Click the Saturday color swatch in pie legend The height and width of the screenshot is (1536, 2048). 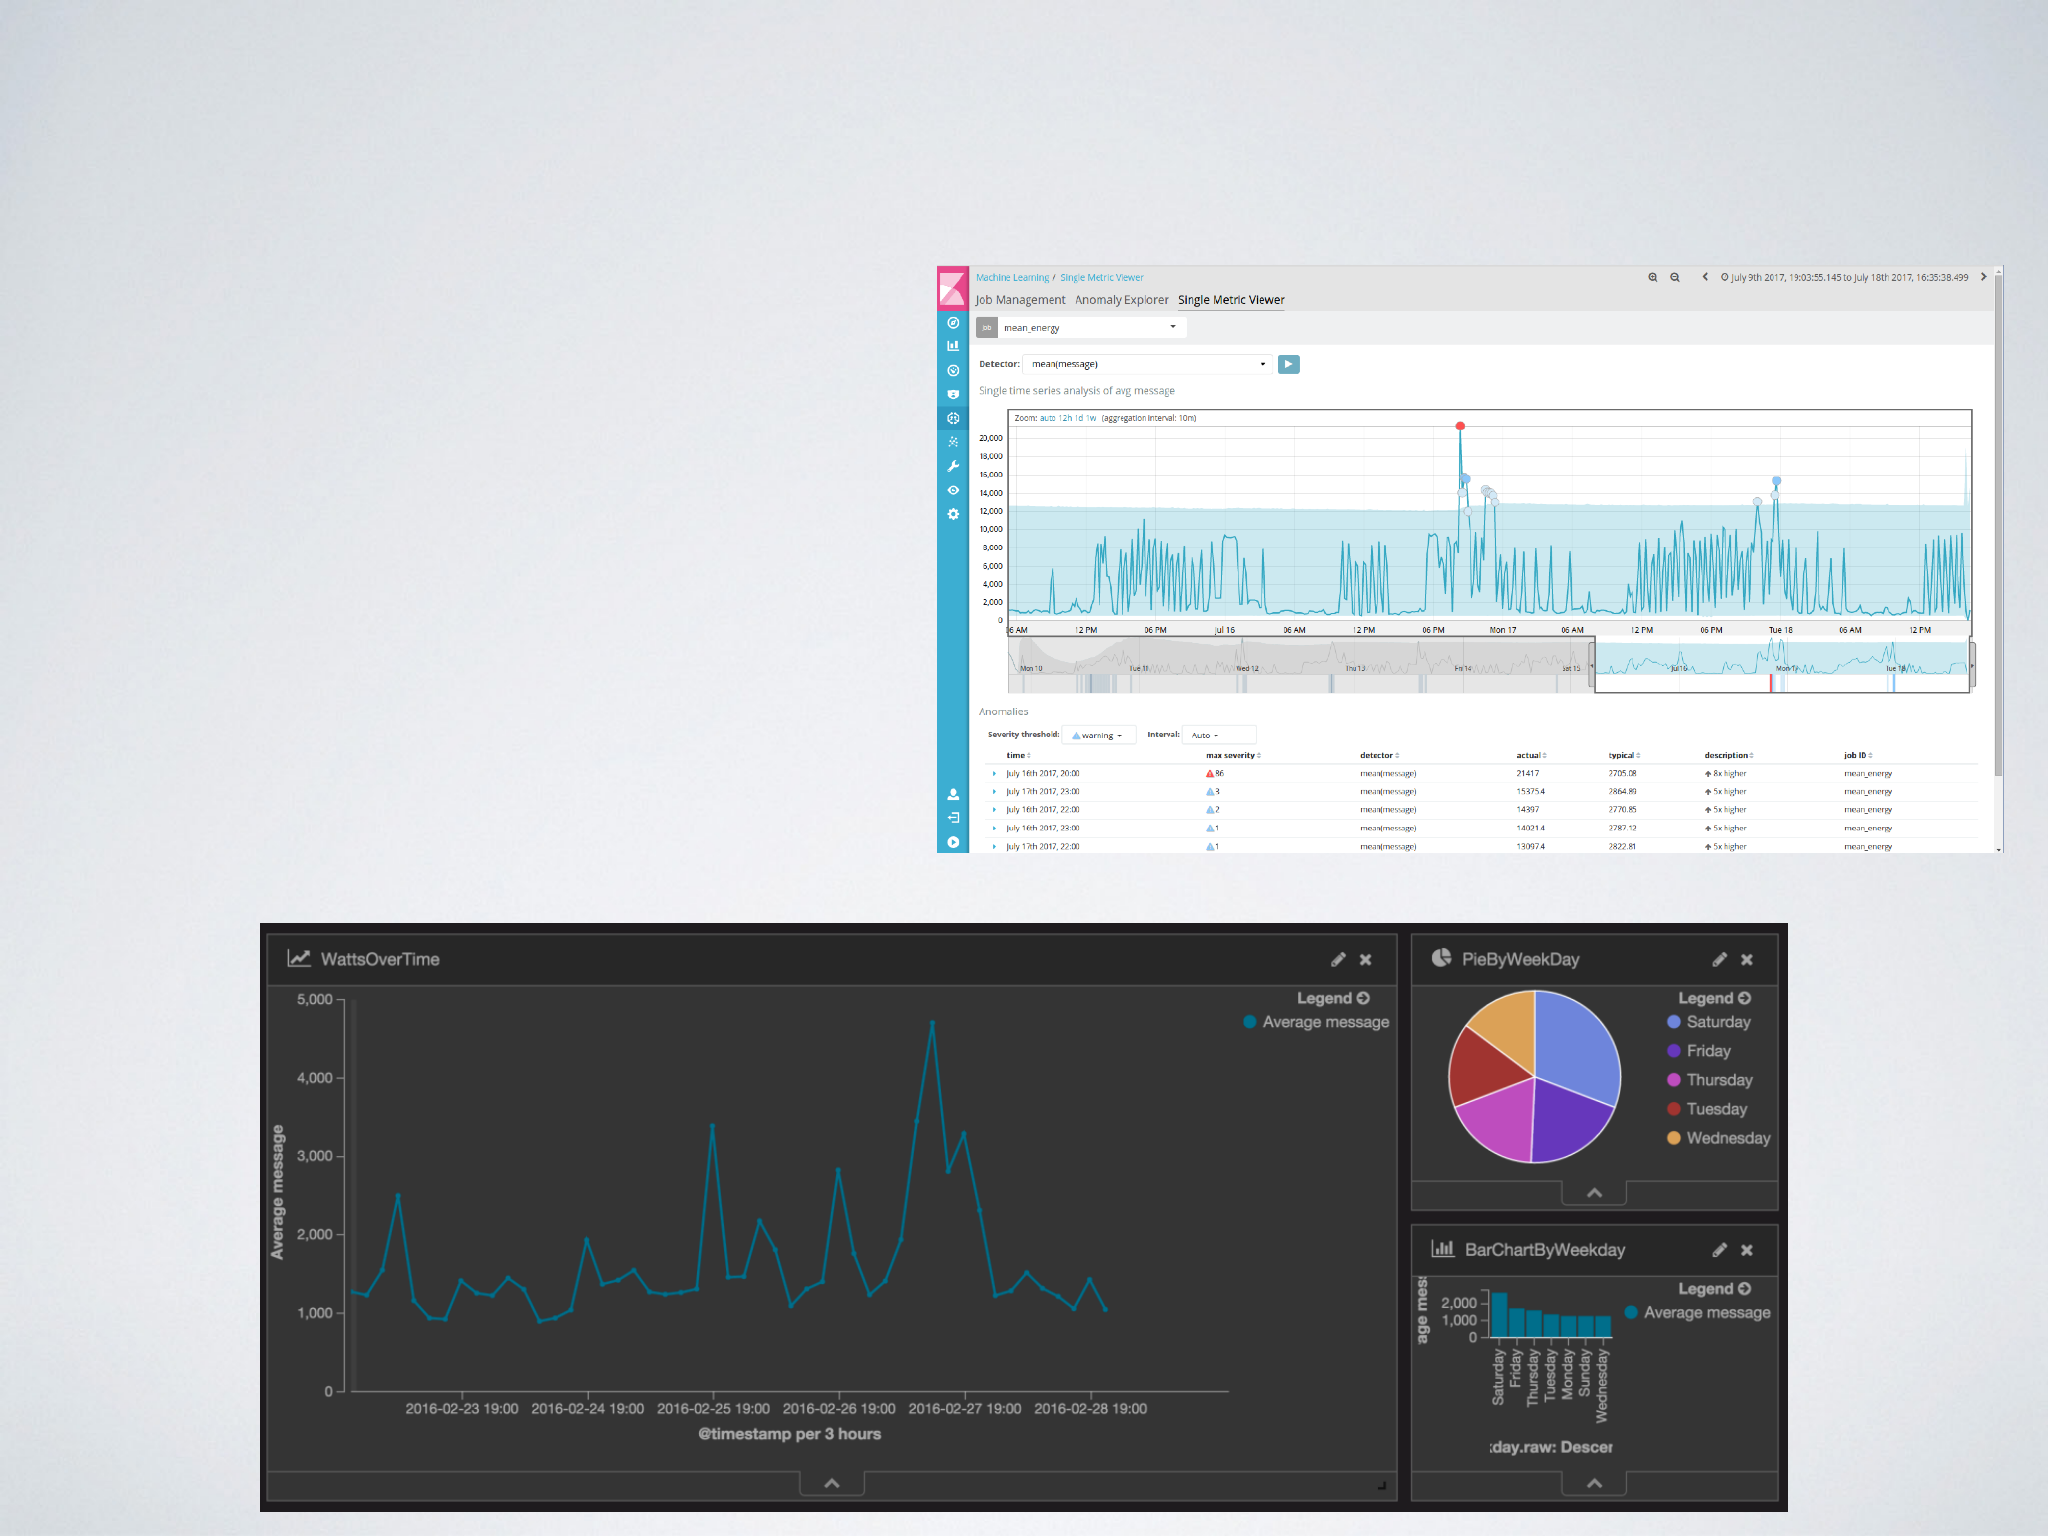[1673, 1022]
